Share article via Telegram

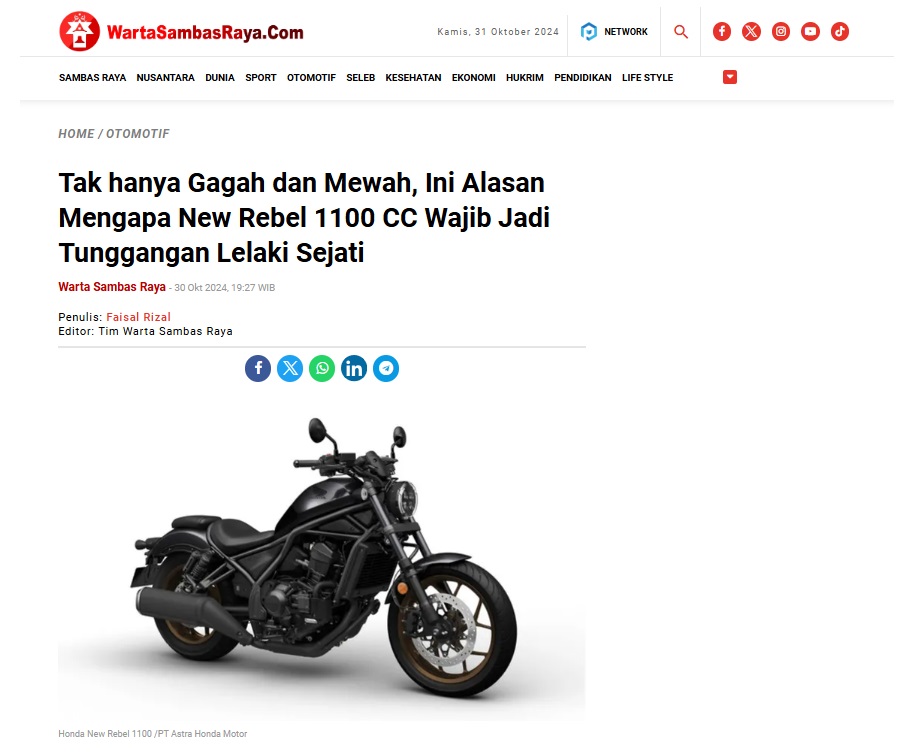tap(386, 368)
